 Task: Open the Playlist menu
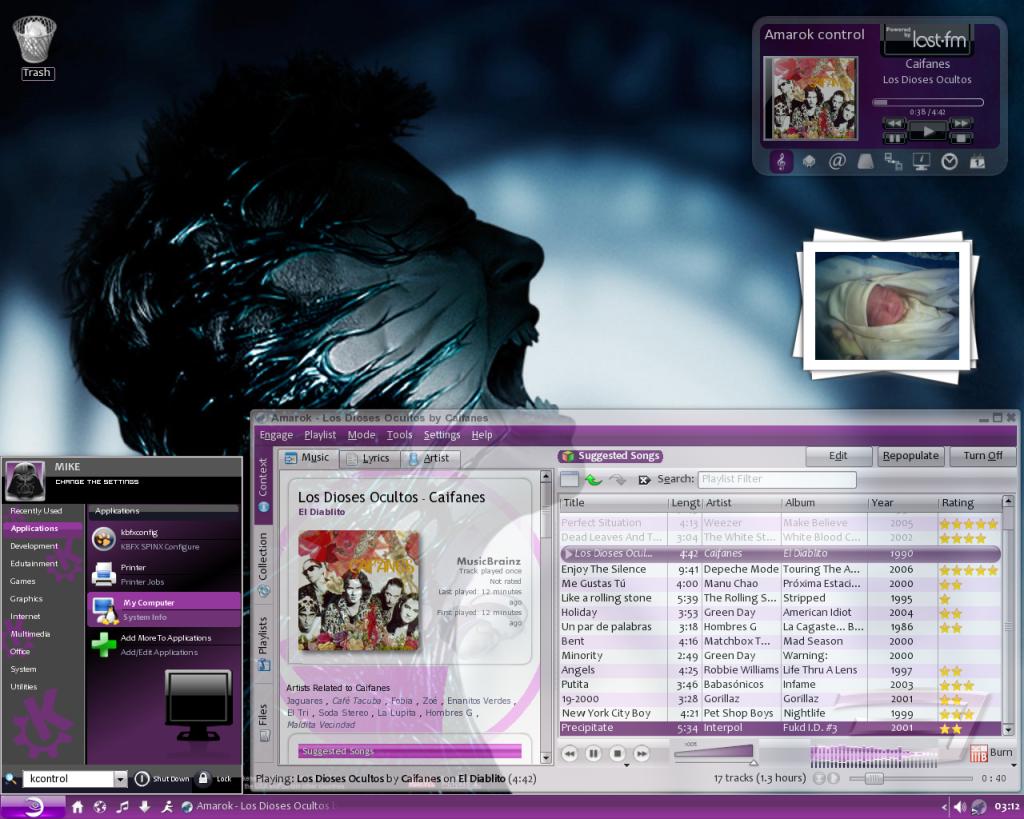(320, 435)
